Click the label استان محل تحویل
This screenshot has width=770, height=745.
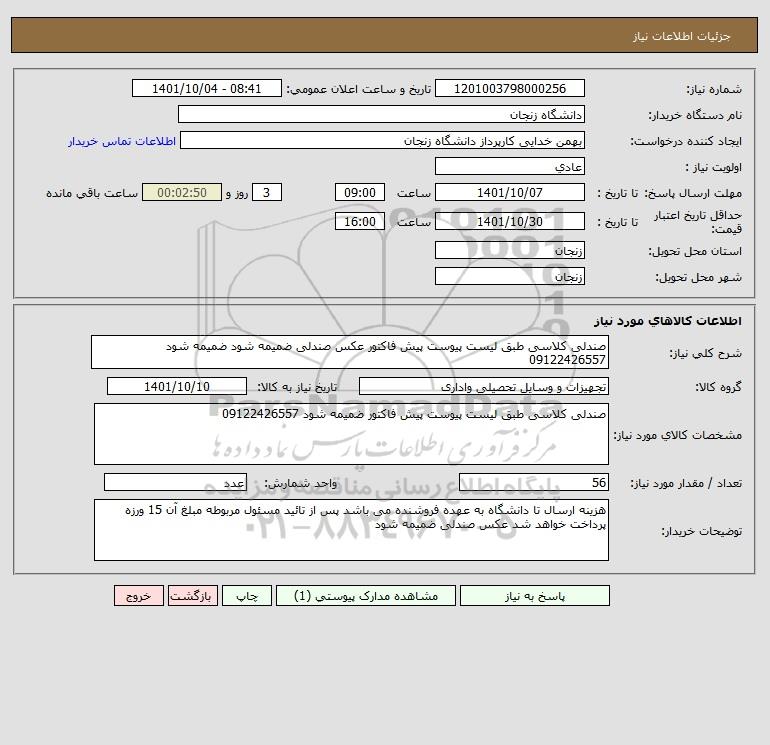tap(695, 251)
